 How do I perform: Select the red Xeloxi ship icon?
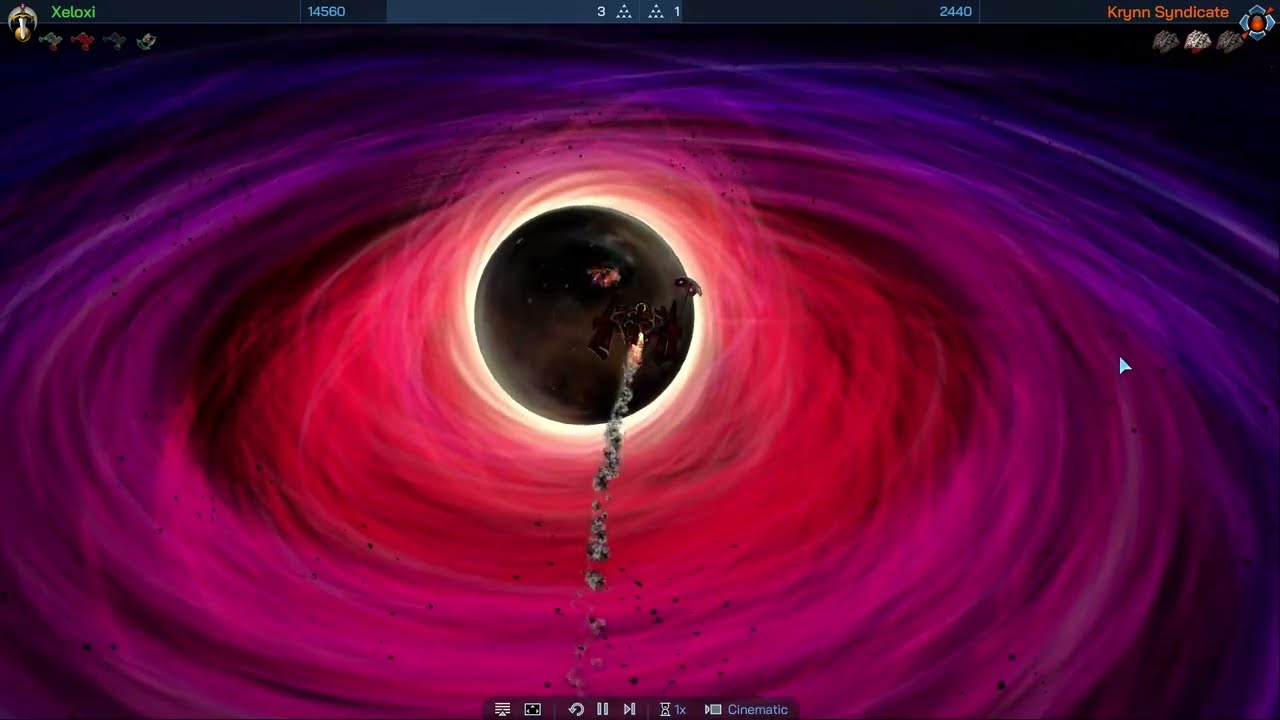82,41
